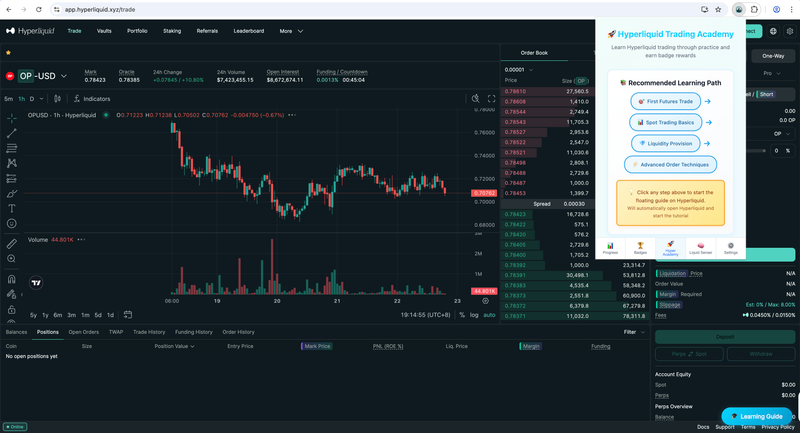This screenshot has height=433, width=800.
Task: Select the 1h chart timeframe
Action: tap(21, 99)
